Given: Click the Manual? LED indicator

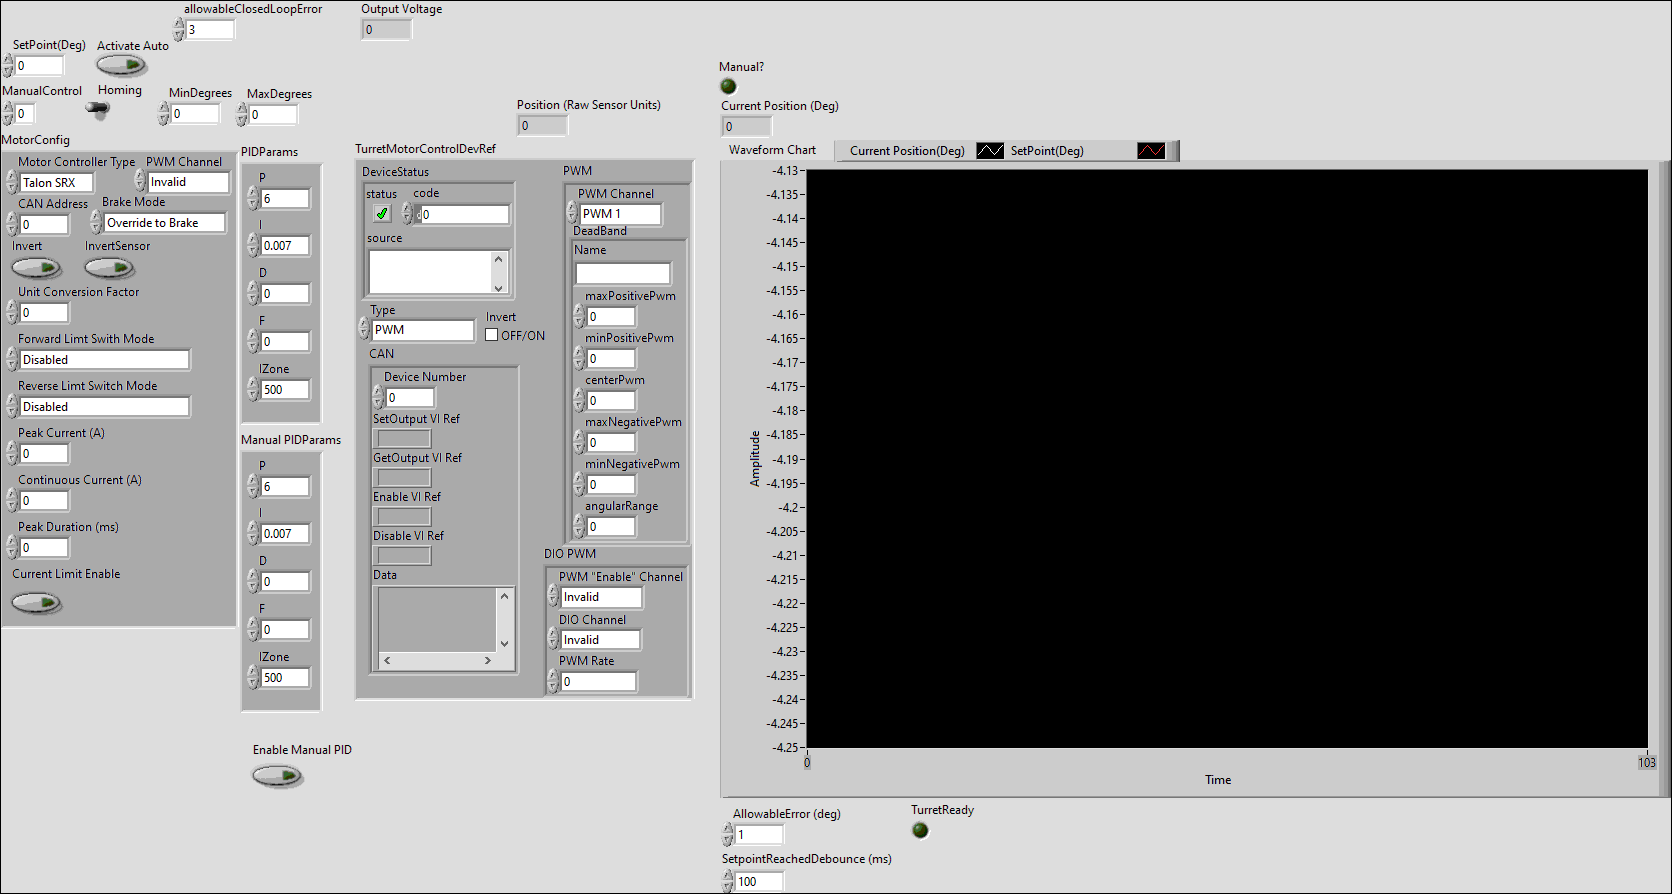Looking at the screenshot, I should tap(728, 87).
